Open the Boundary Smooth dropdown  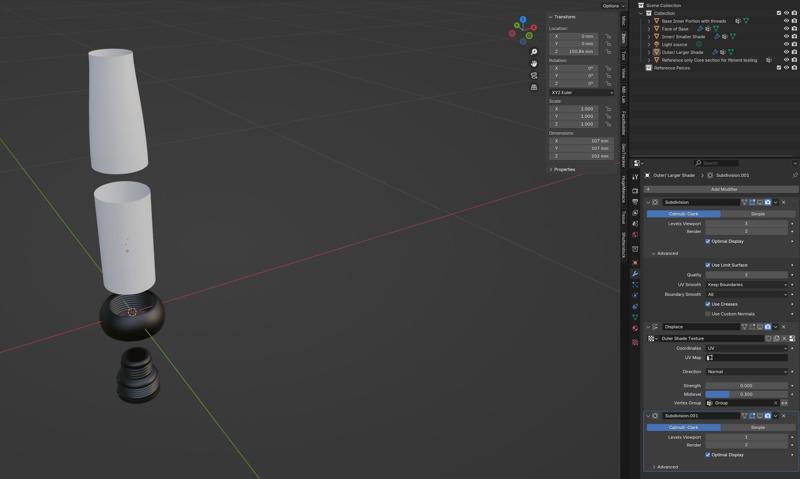click(747, 294)
